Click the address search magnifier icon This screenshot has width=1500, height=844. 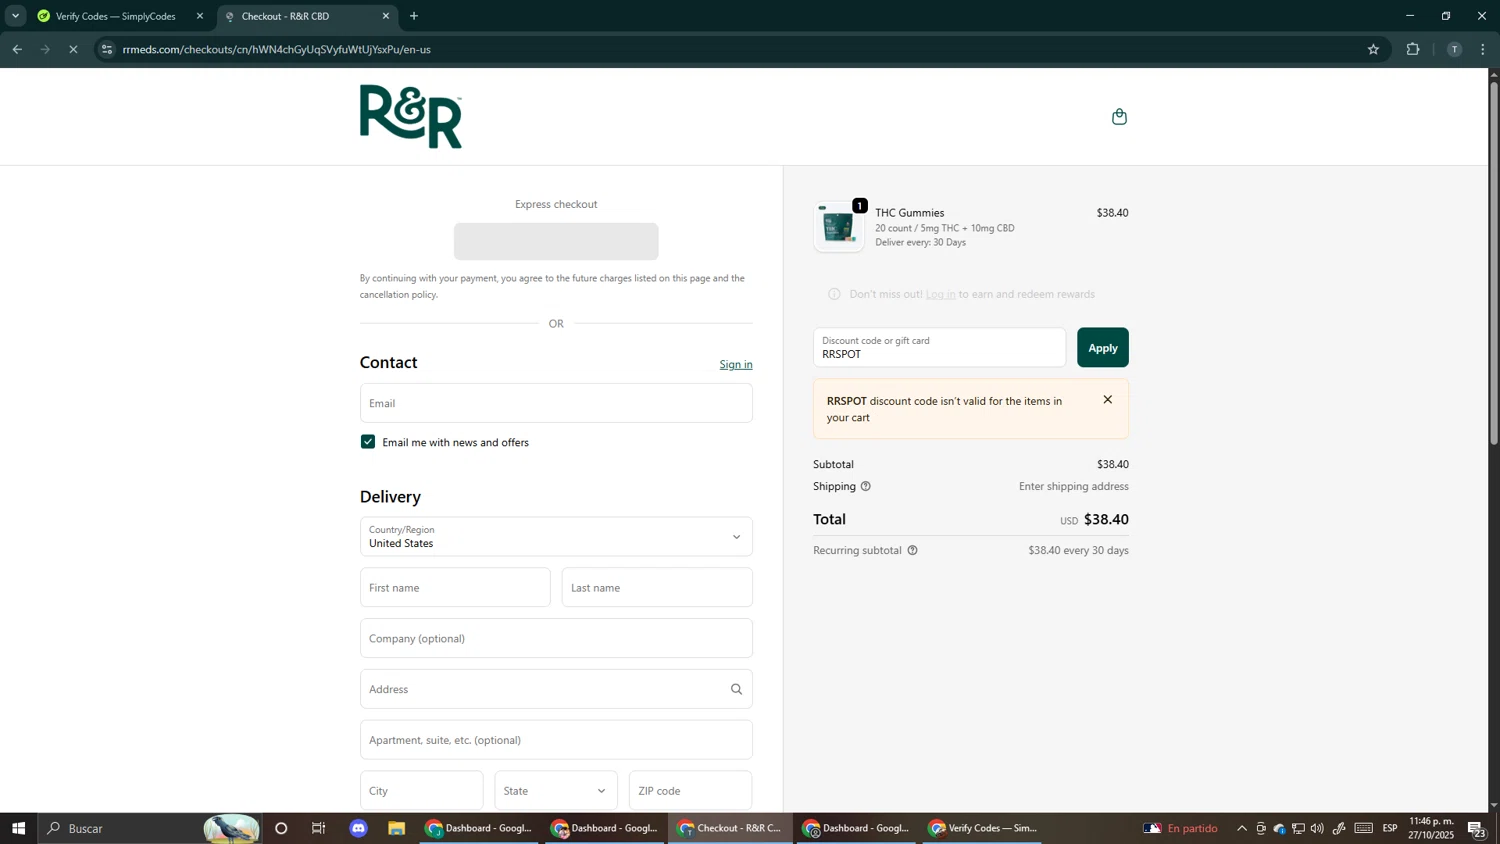[736, 689]
